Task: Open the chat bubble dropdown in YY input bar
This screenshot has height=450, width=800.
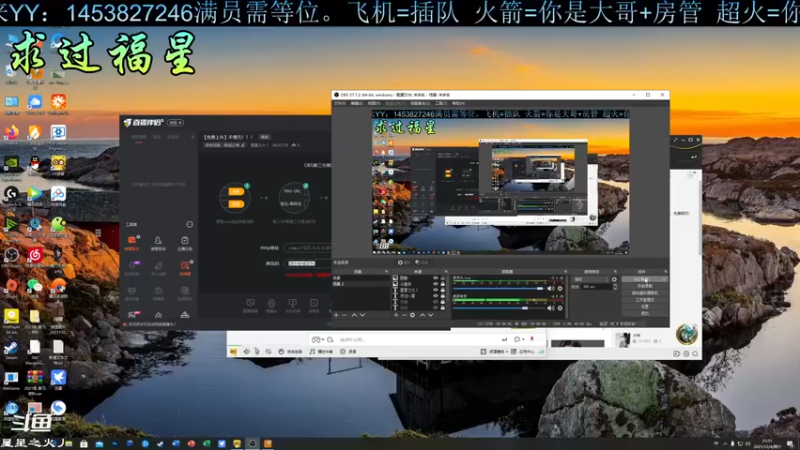Action: pos(519,339)
